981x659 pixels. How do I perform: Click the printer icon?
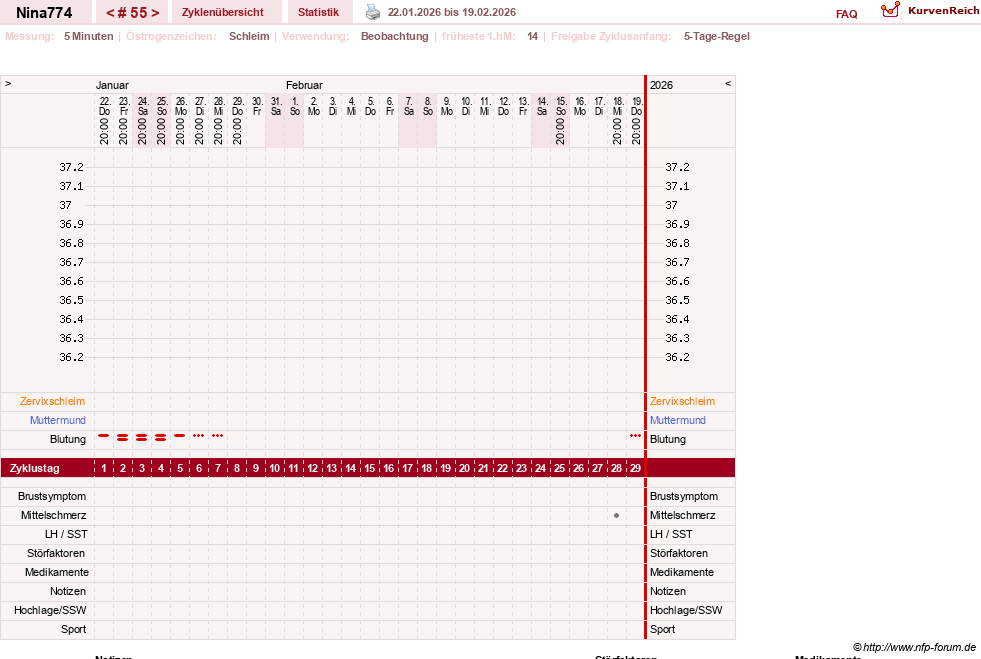[373, 12]
